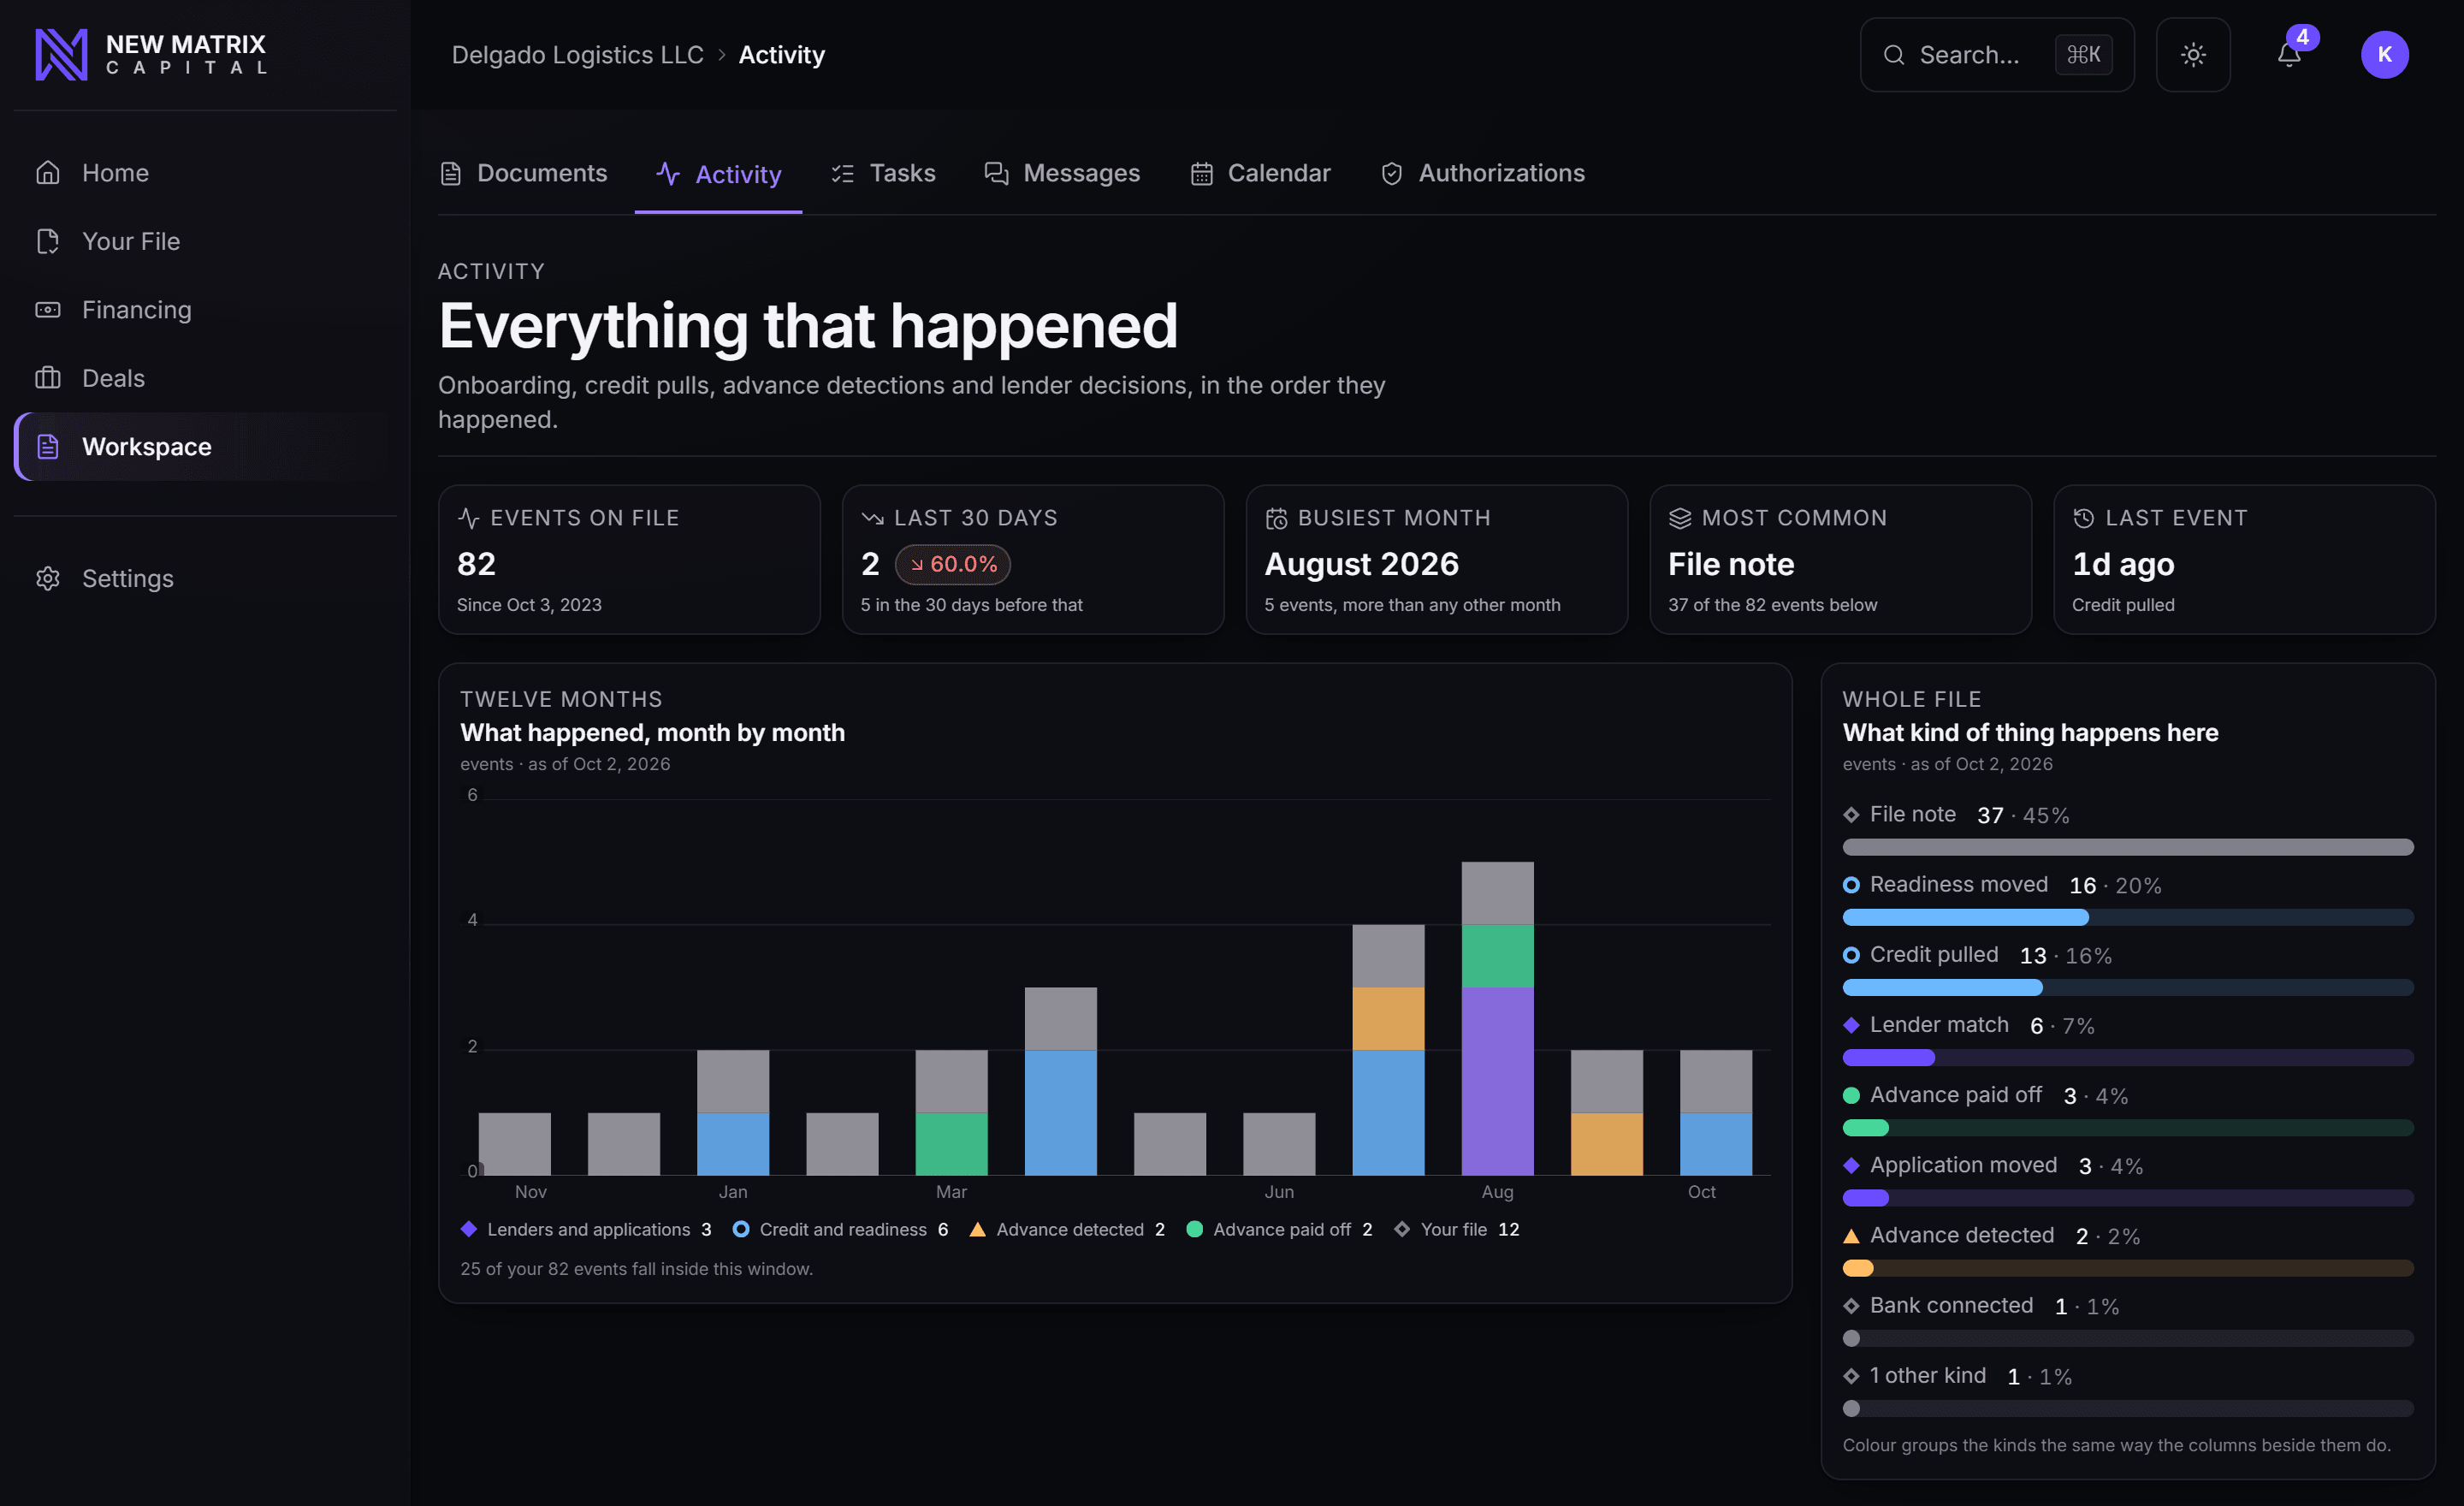The image size is (2464, 1506).
Task: Open Your File in the sidebar
Action: pyautogui.click(x=205, y=241)
